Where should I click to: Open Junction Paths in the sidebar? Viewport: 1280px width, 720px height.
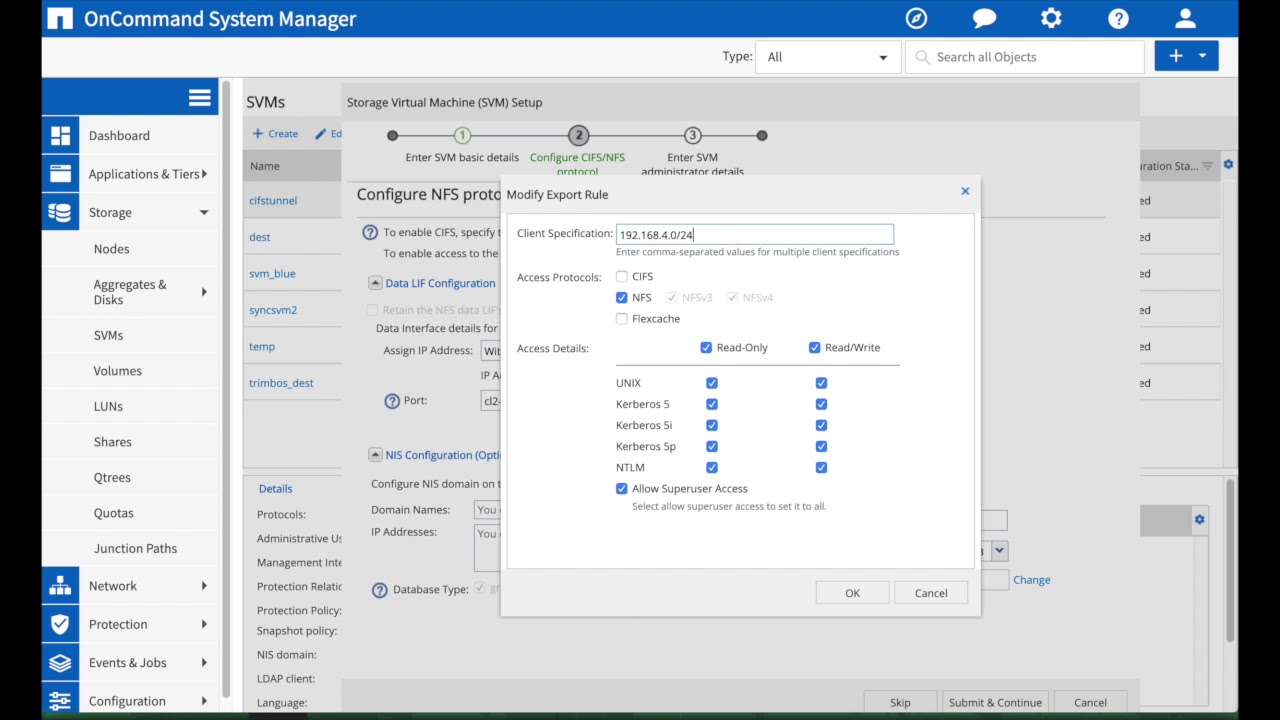click(x=135, y=549)
